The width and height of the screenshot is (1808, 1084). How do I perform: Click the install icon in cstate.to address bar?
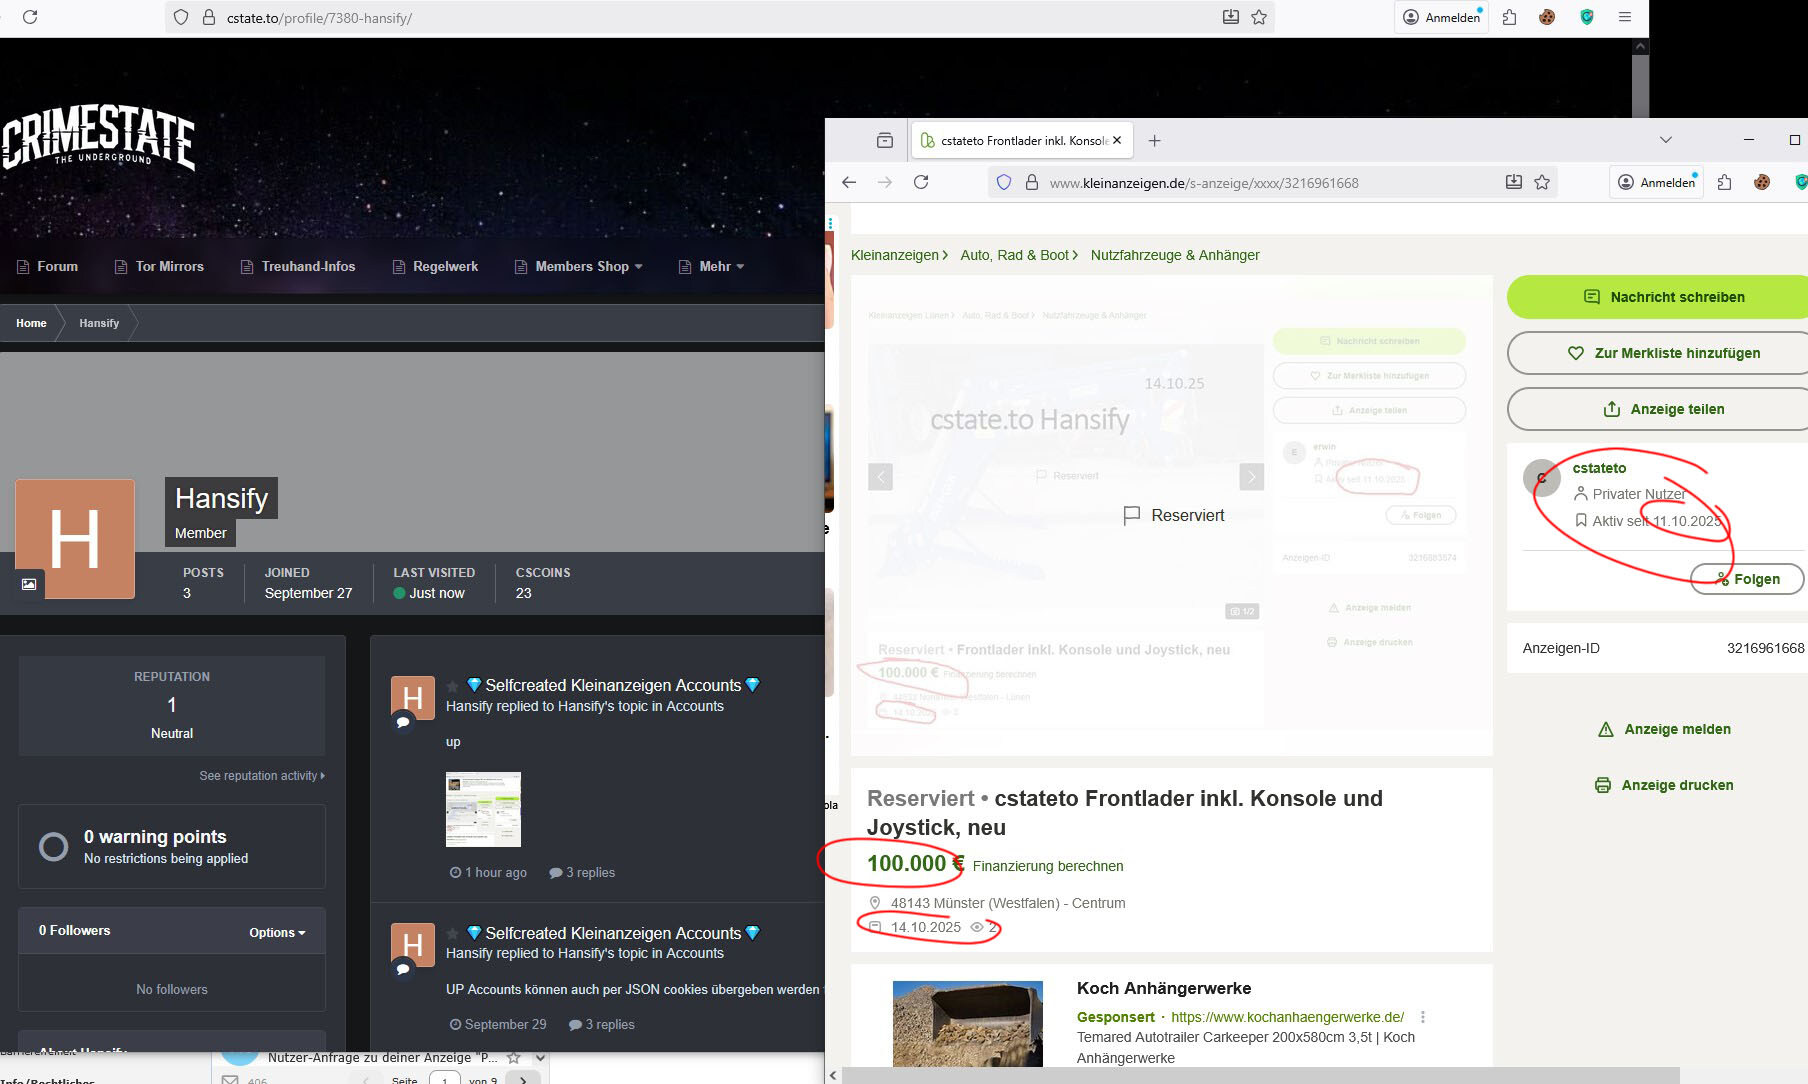(x=1231, y=17)
